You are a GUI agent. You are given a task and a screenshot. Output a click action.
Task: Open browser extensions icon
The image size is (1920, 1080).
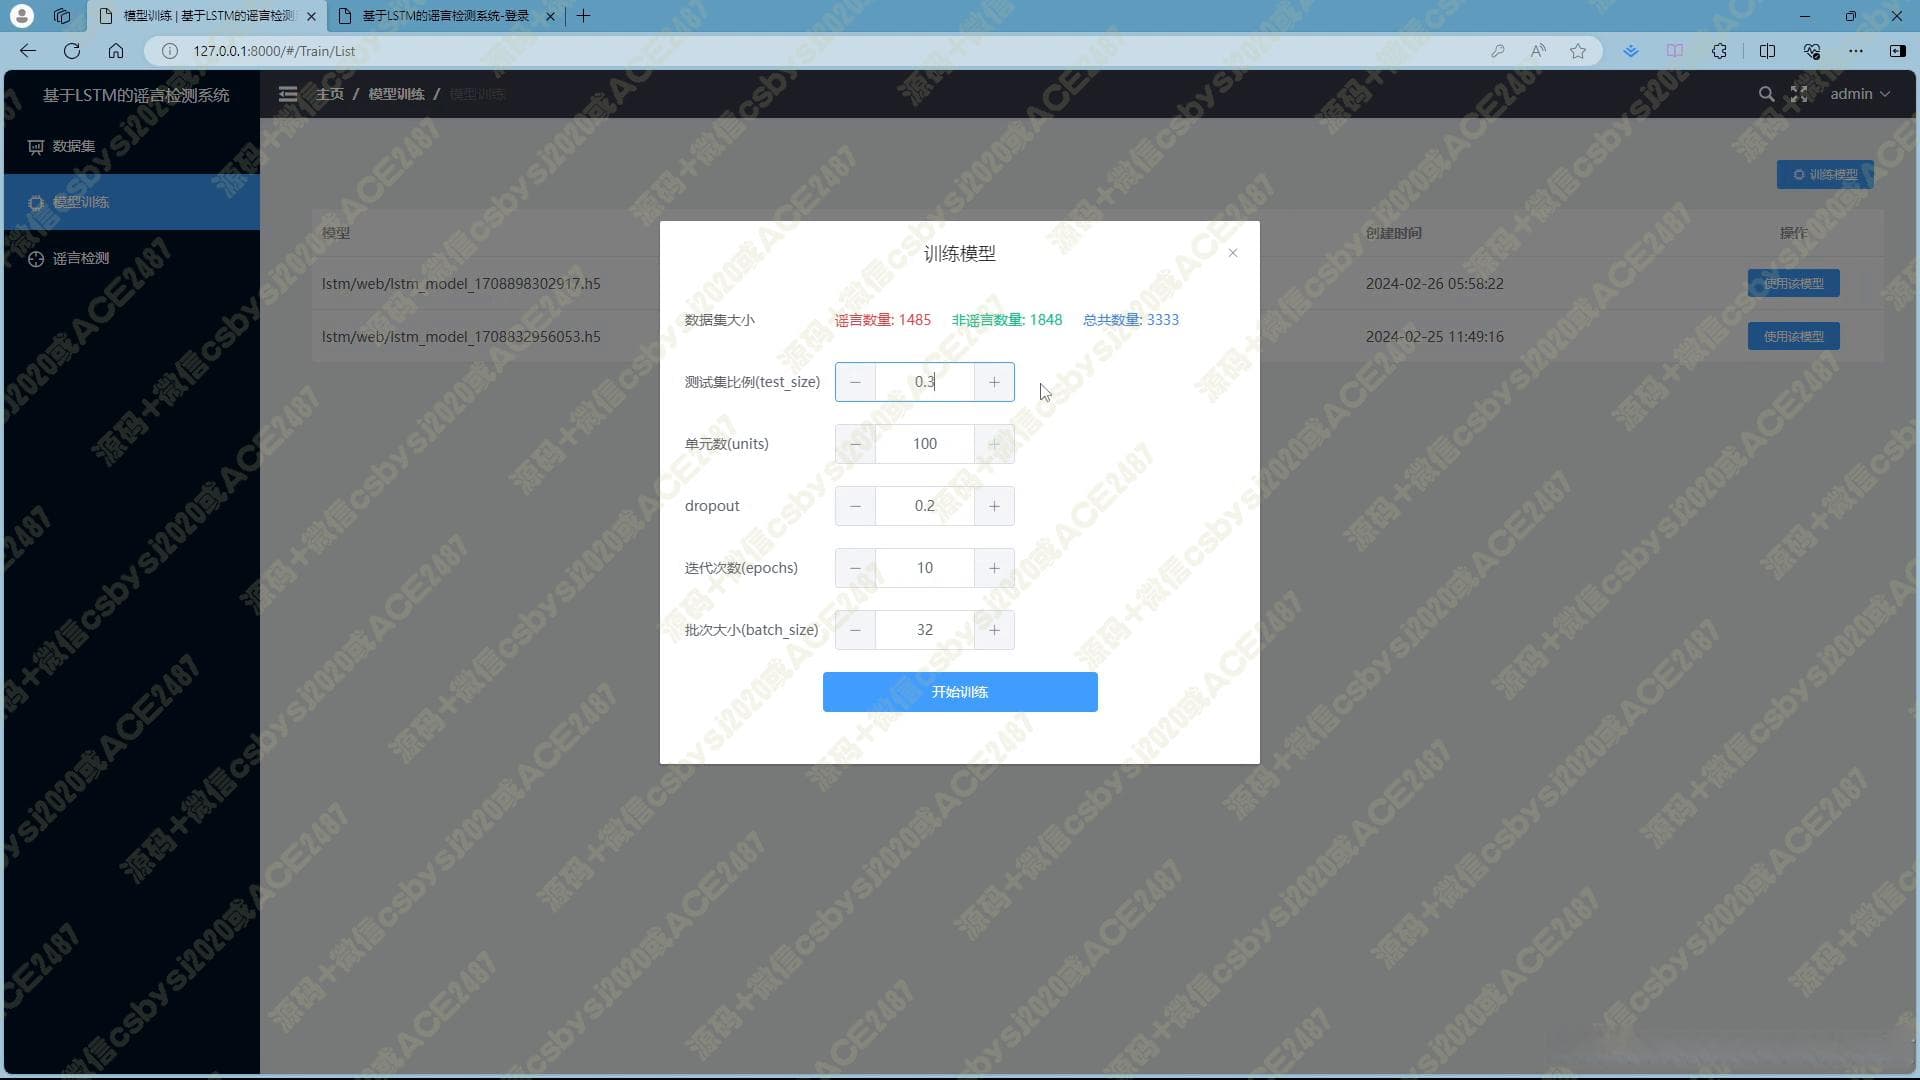coord(1719,51)
